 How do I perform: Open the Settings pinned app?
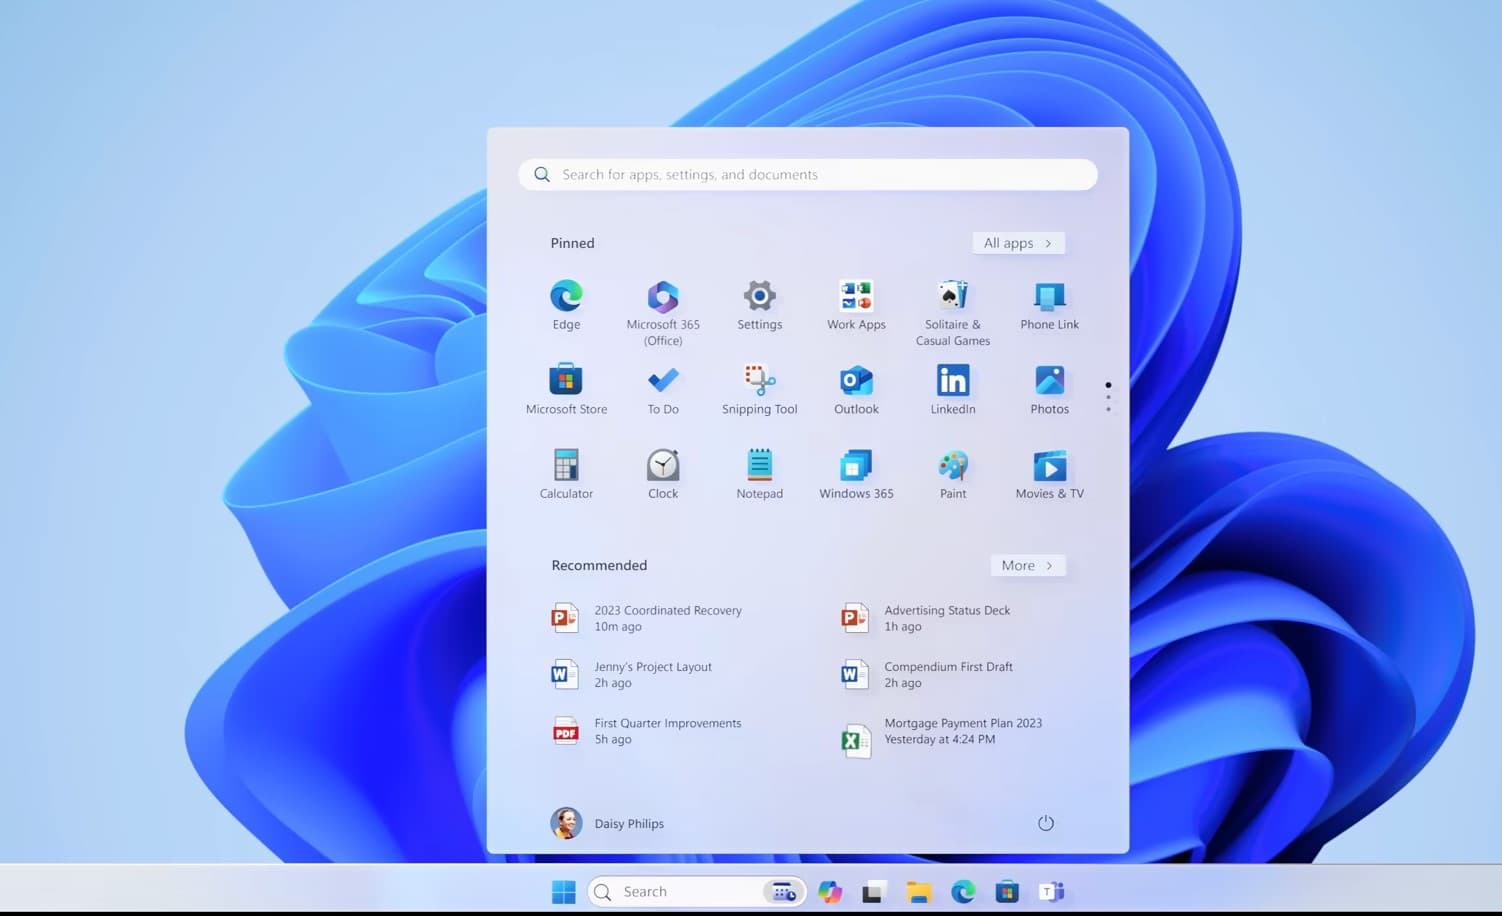coord(760,305)
